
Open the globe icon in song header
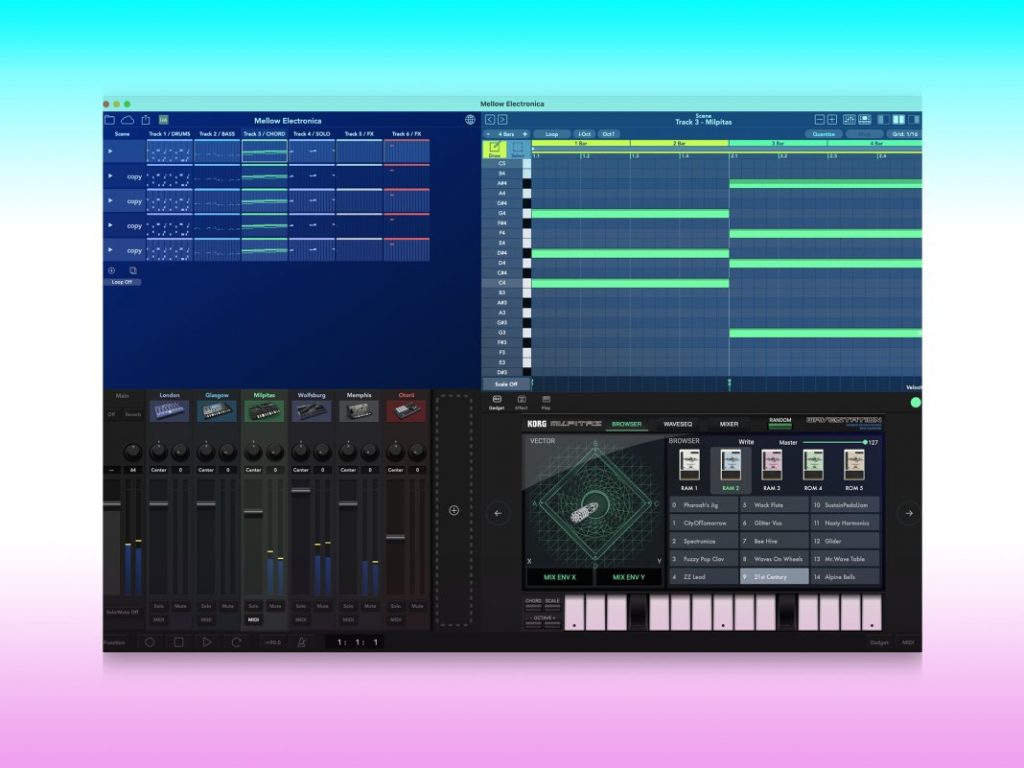coord(470,120)
